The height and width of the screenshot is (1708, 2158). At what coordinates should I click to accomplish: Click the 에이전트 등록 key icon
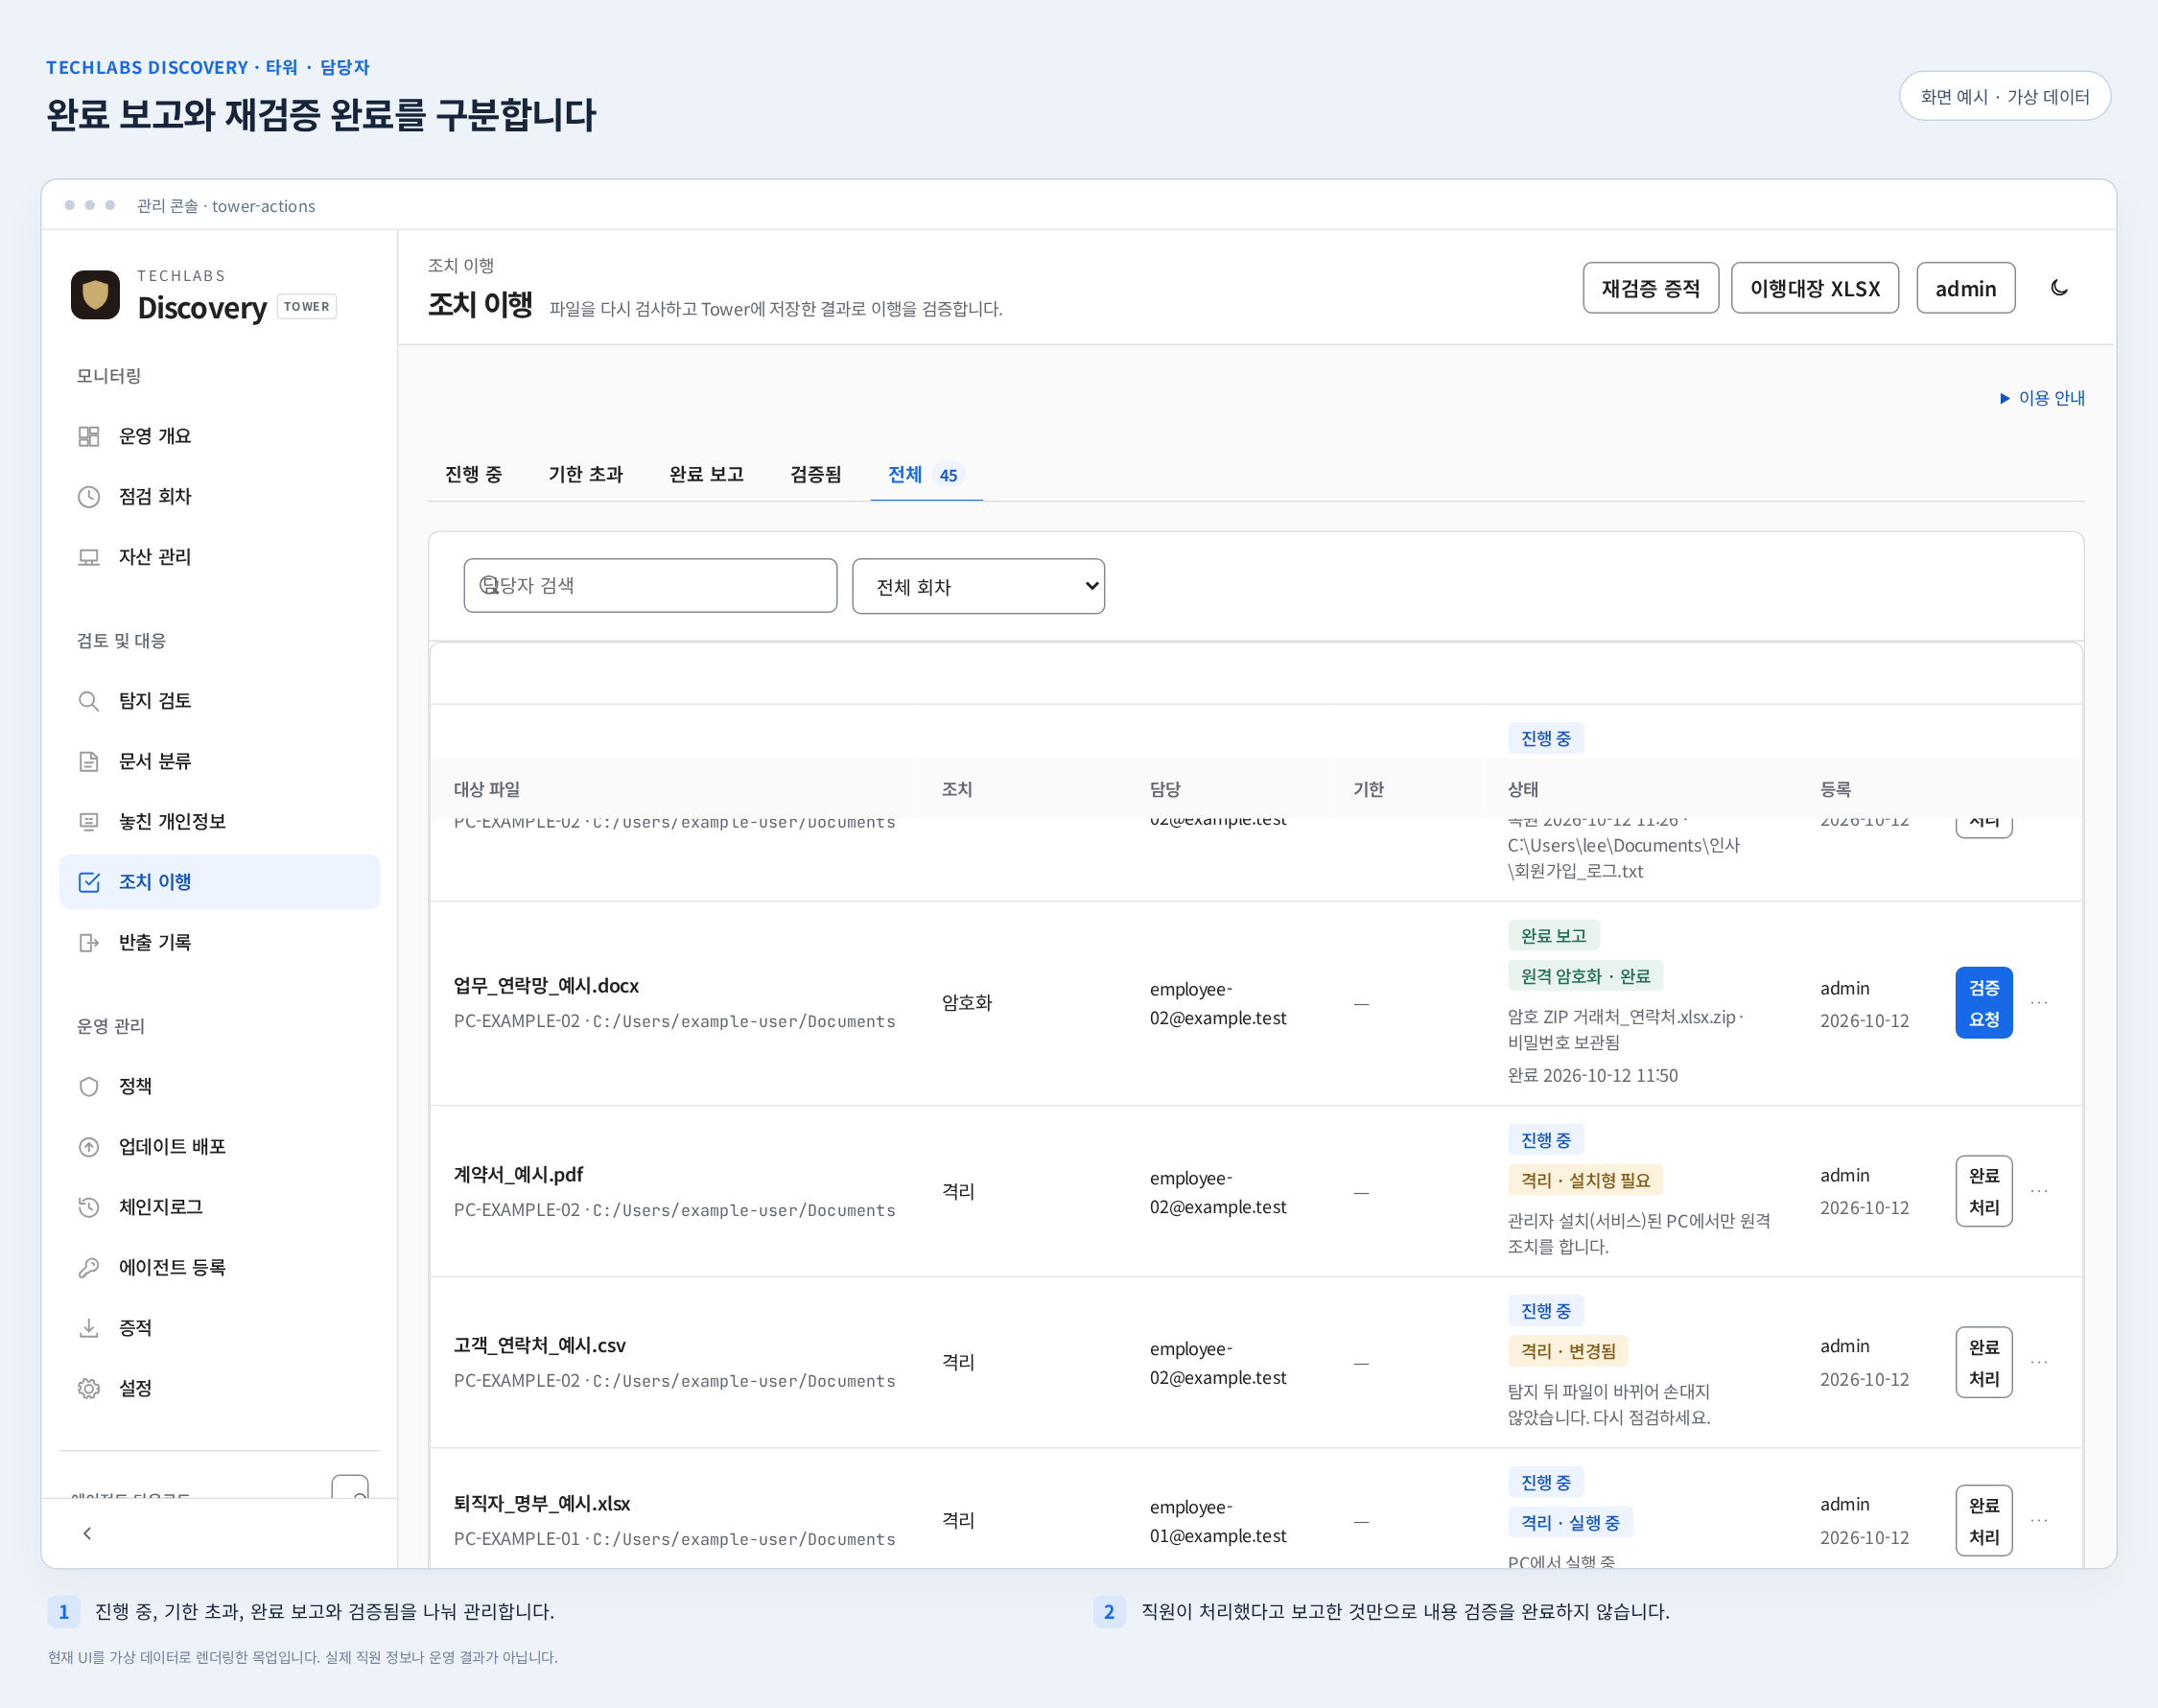point(89,1267)
